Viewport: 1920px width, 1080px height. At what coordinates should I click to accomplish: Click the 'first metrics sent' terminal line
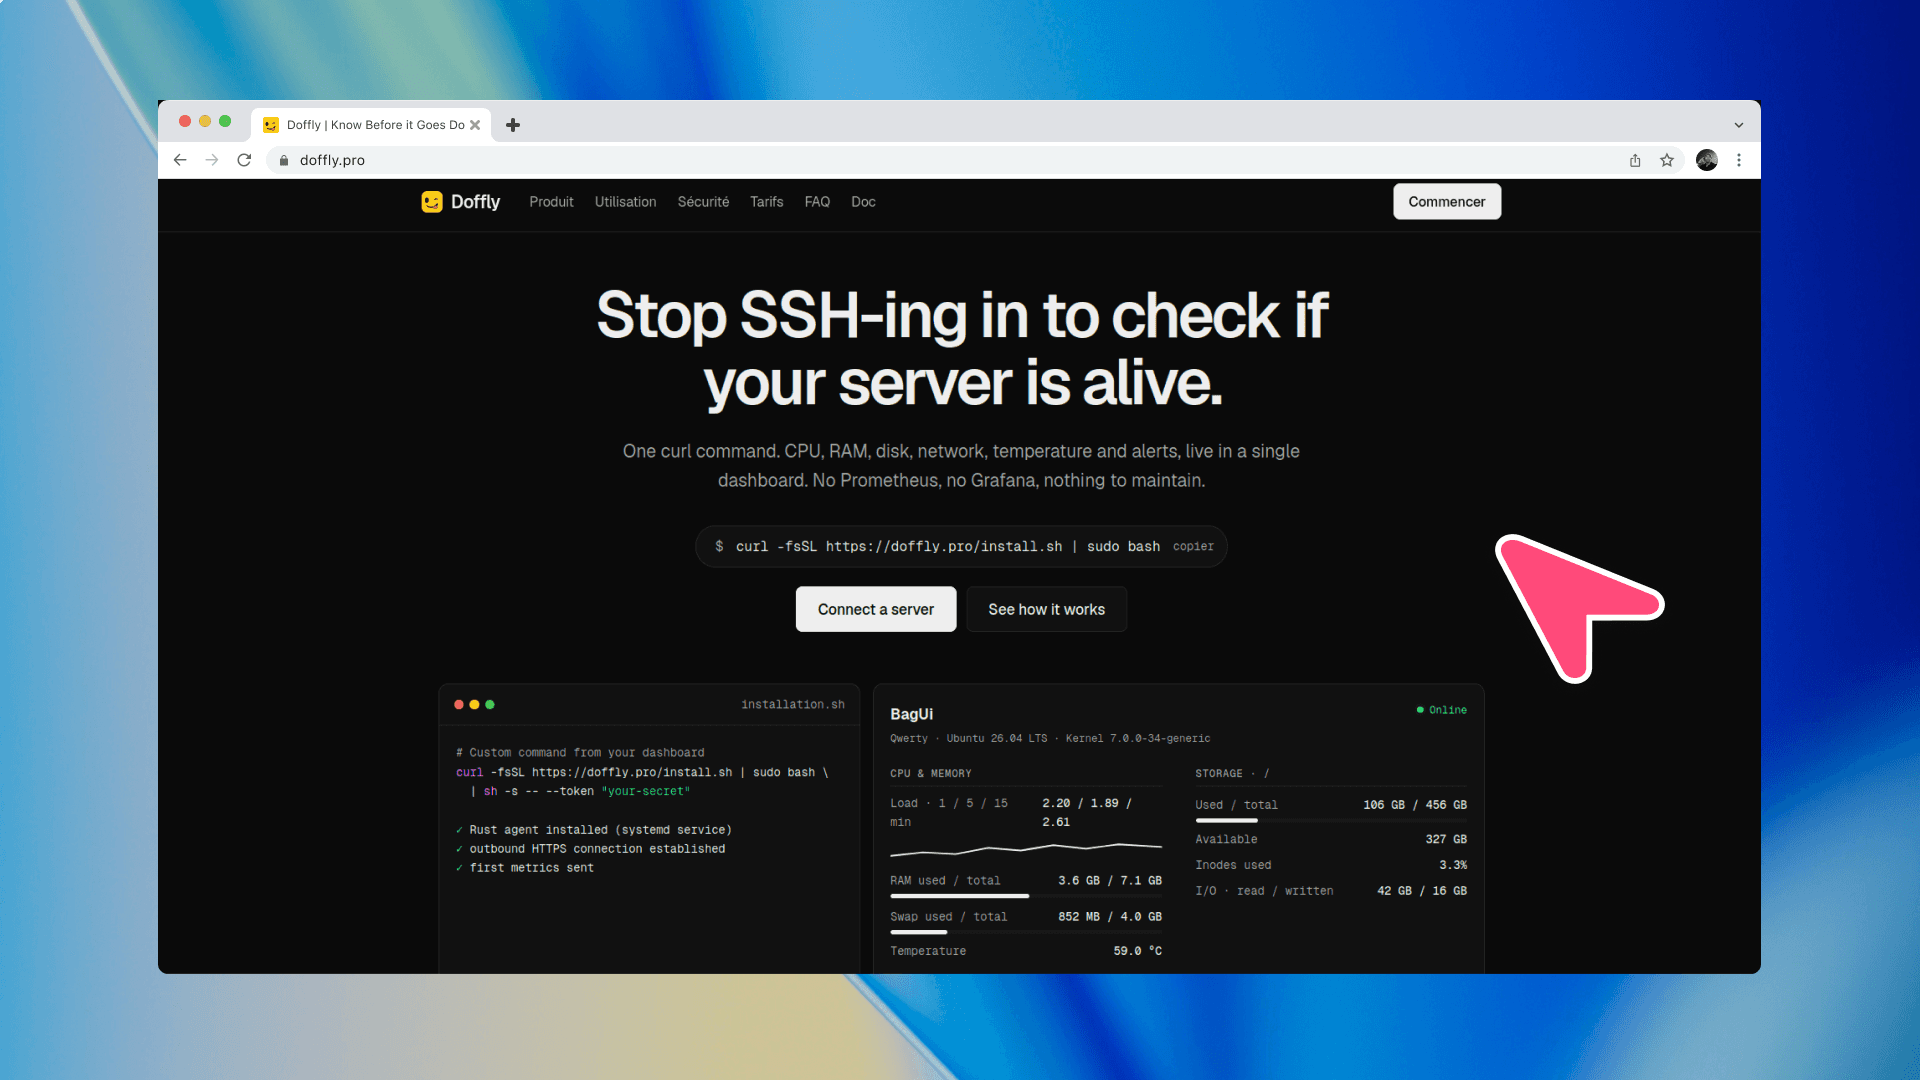[x=525, y=868]
